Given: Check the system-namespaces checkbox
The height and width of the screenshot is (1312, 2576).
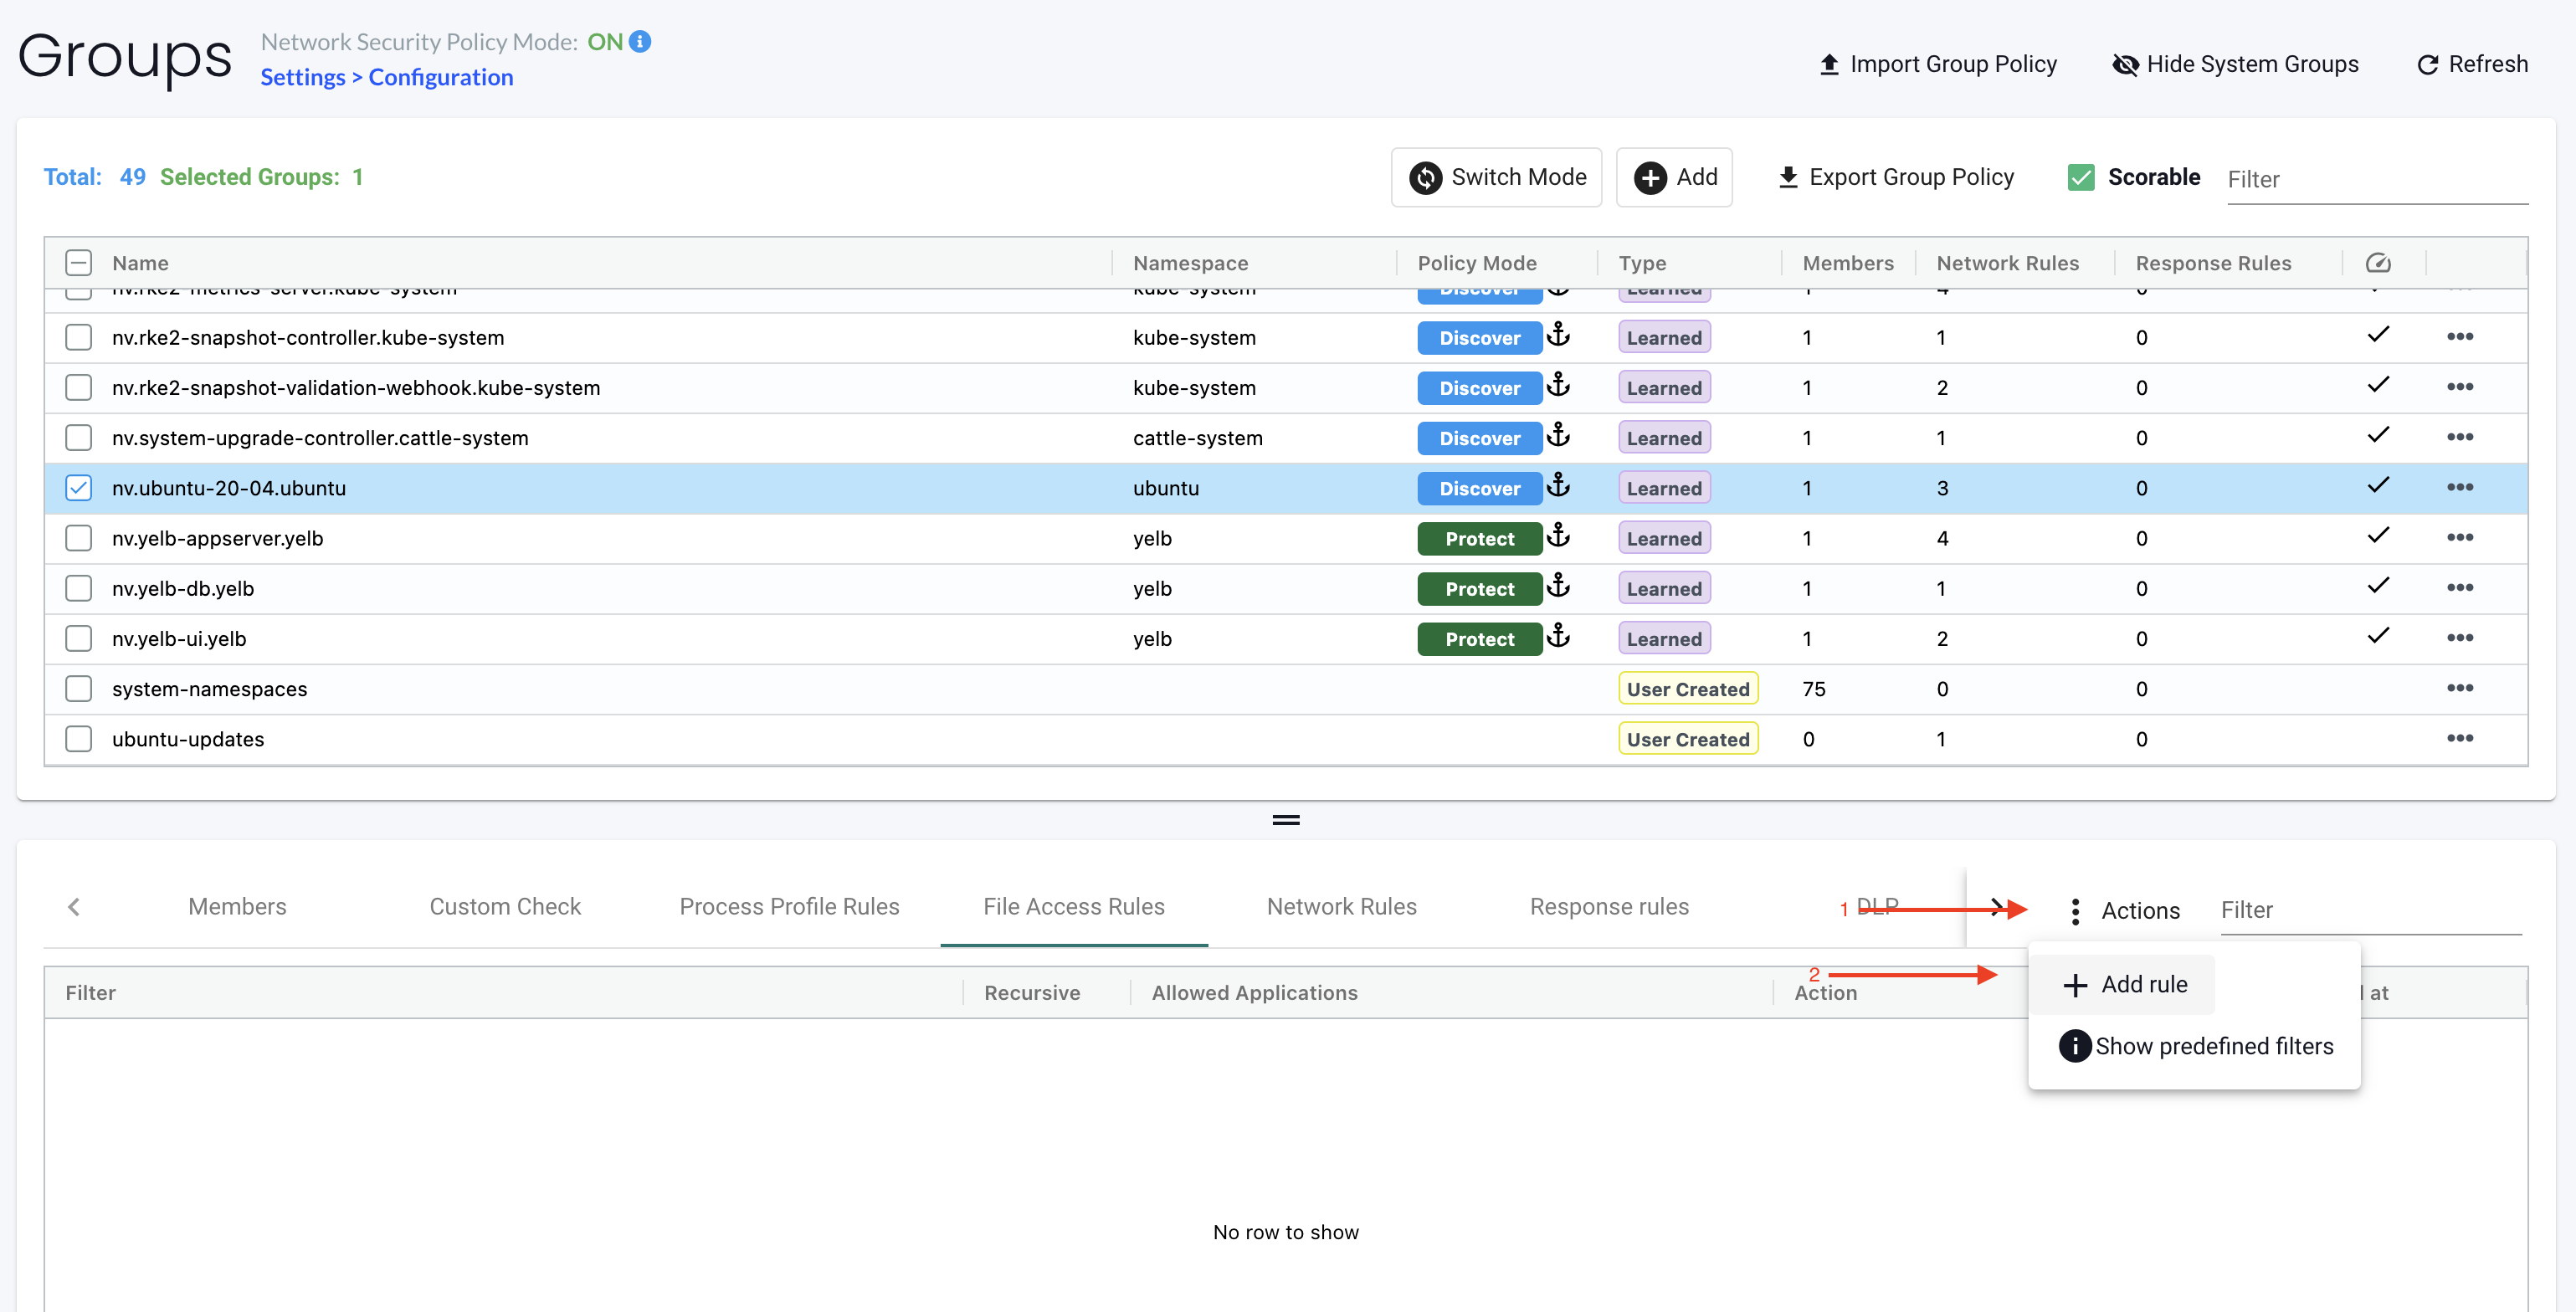Looking at the screenshot, I should pos(78,688).
